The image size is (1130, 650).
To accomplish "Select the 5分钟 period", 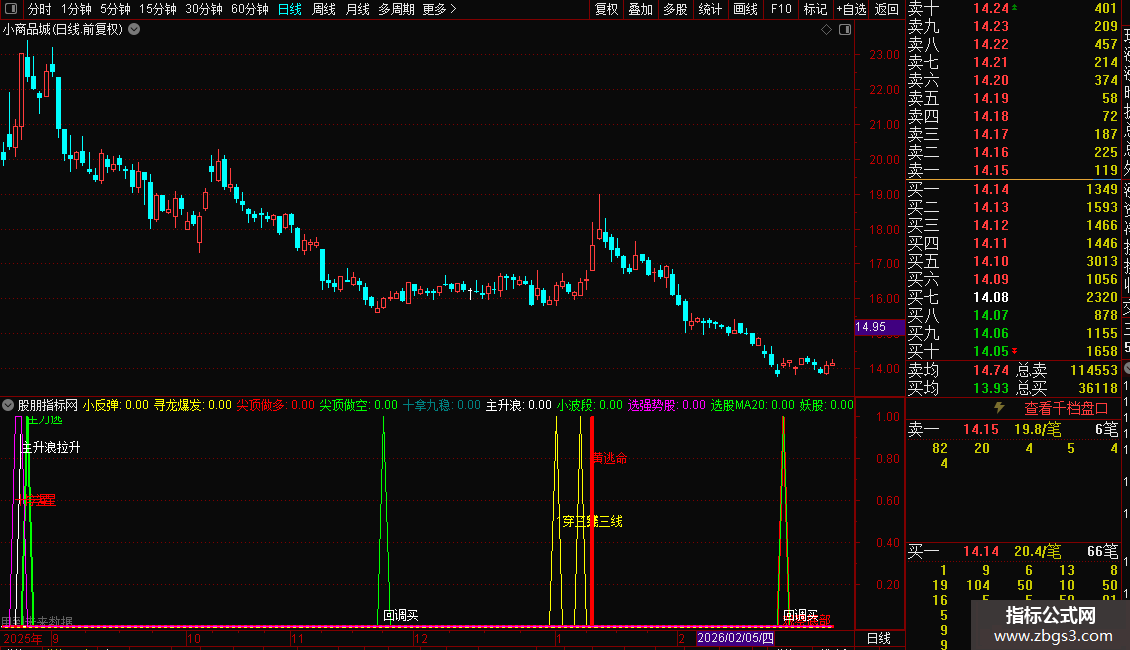I will [115, 9].
